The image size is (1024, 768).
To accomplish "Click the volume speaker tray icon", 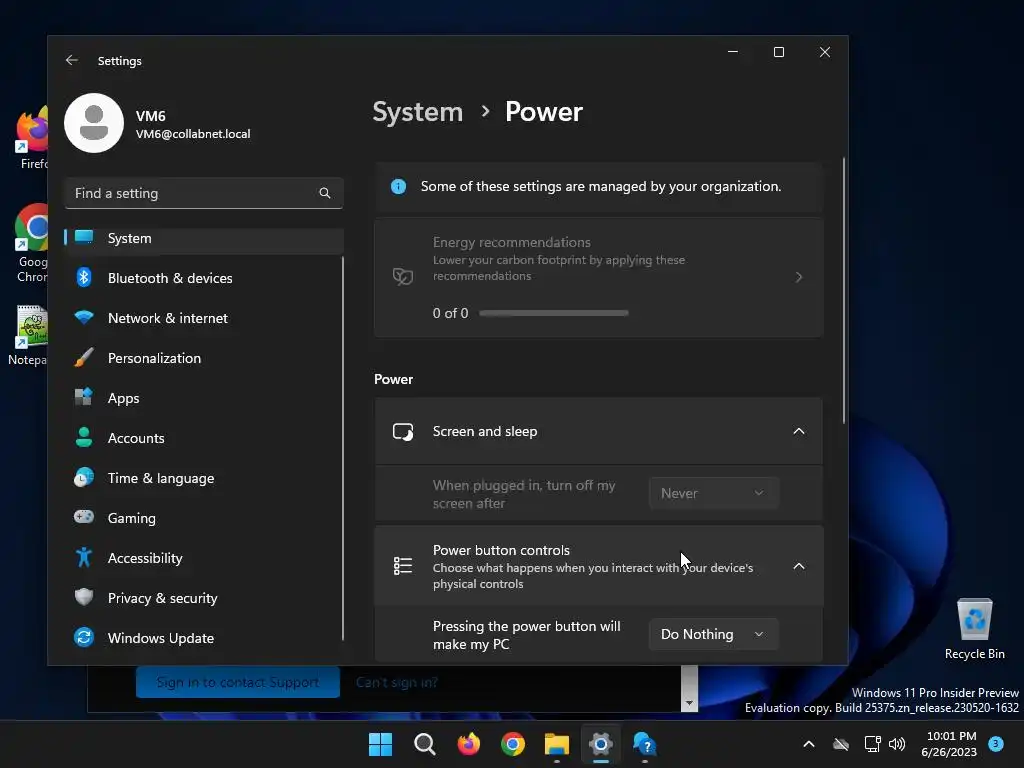I will 897,744.
